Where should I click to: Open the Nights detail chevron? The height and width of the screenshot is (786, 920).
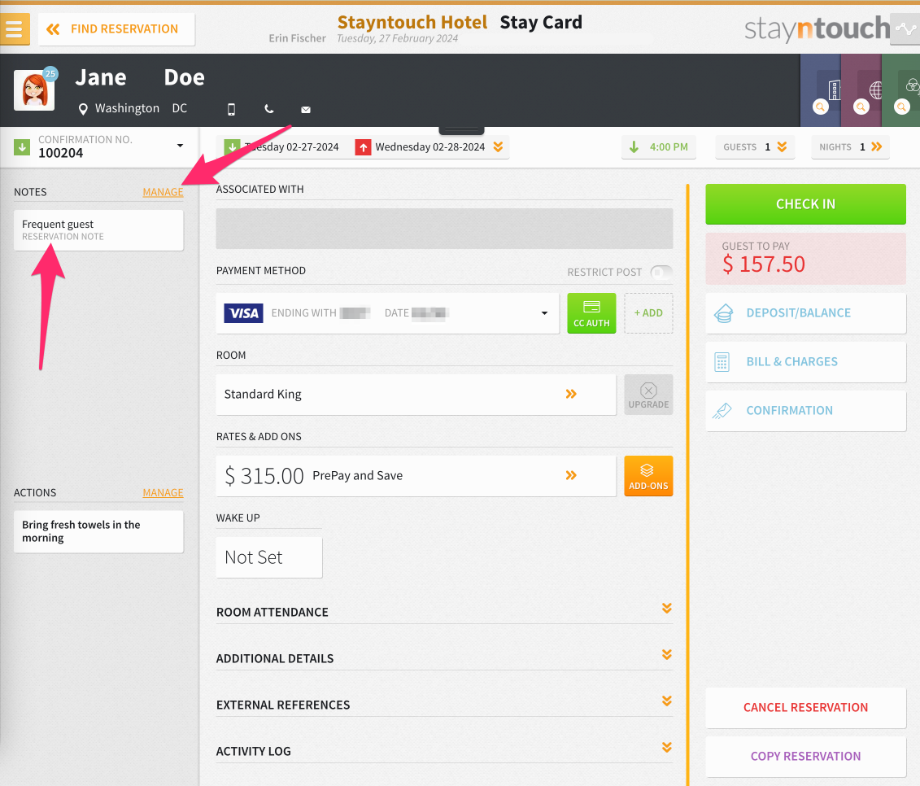[x=877, y=147]
